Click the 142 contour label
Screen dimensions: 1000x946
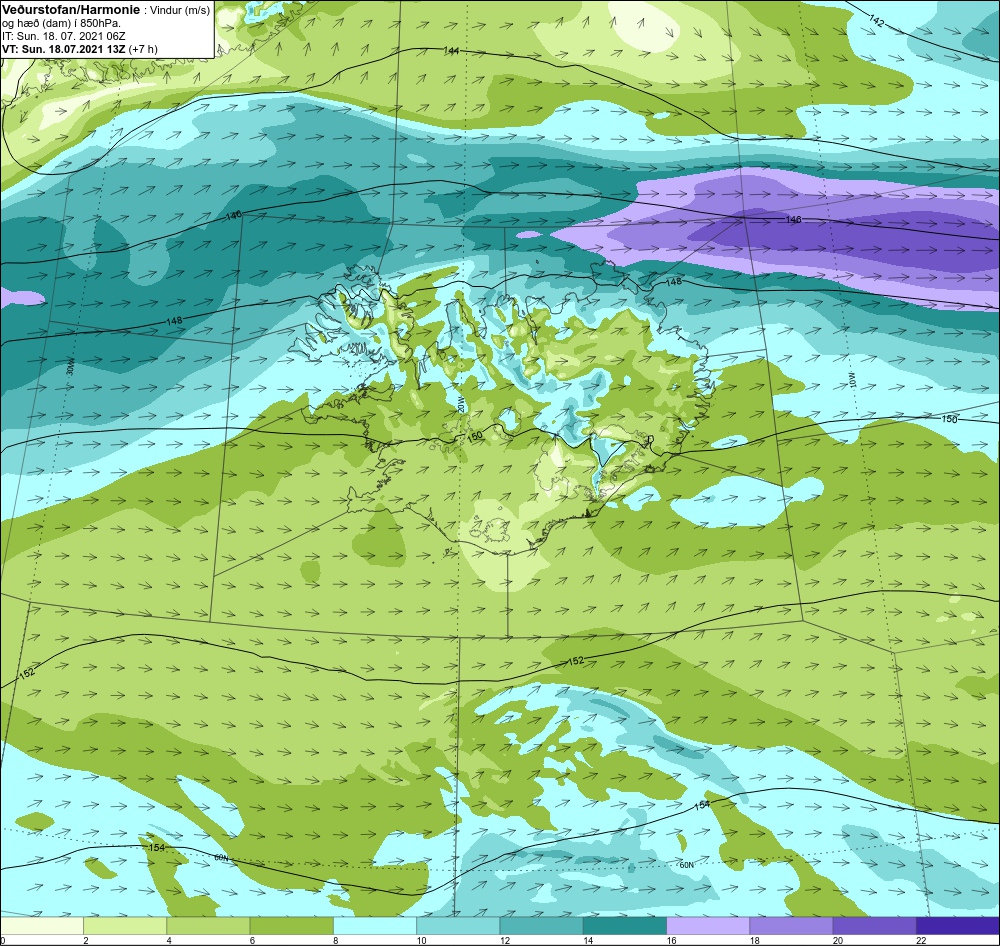[877, 20]
